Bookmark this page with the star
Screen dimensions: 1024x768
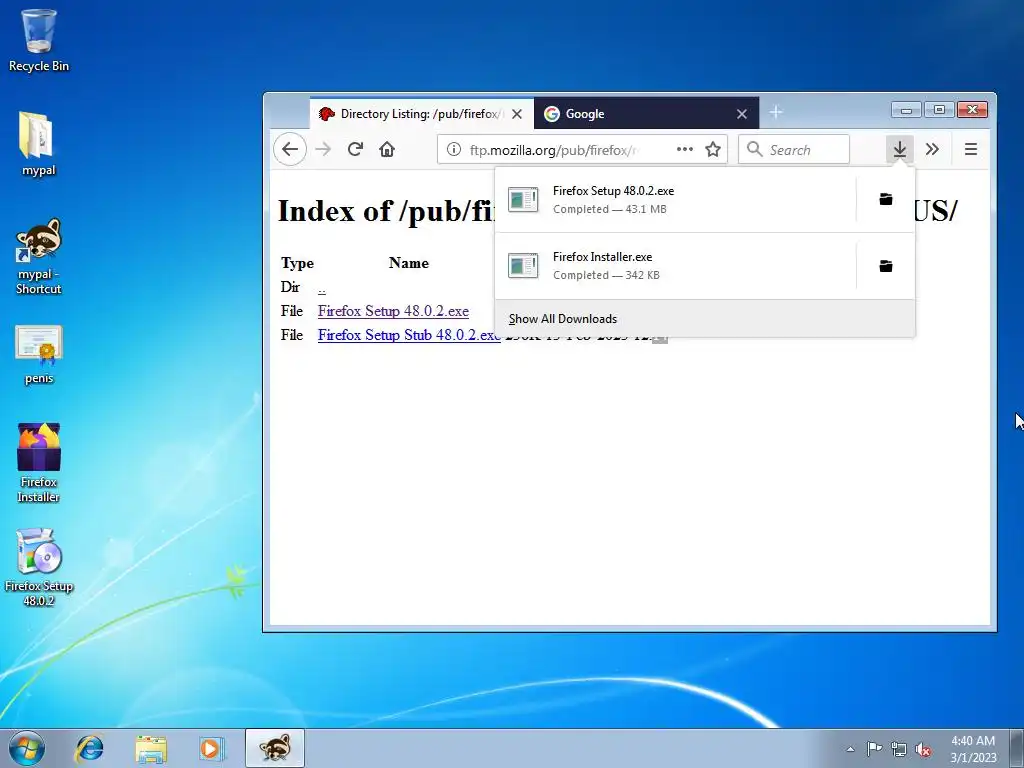tap(712, 150)
